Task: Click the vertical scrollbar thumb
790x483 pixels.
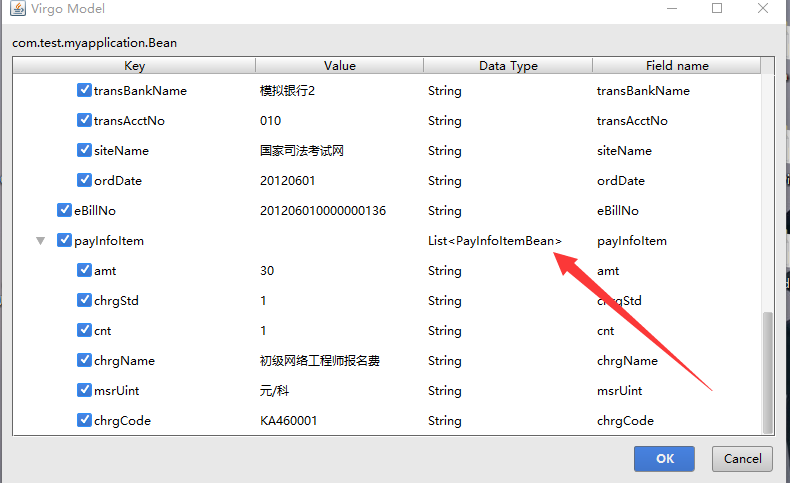Action: coord(767,373)
